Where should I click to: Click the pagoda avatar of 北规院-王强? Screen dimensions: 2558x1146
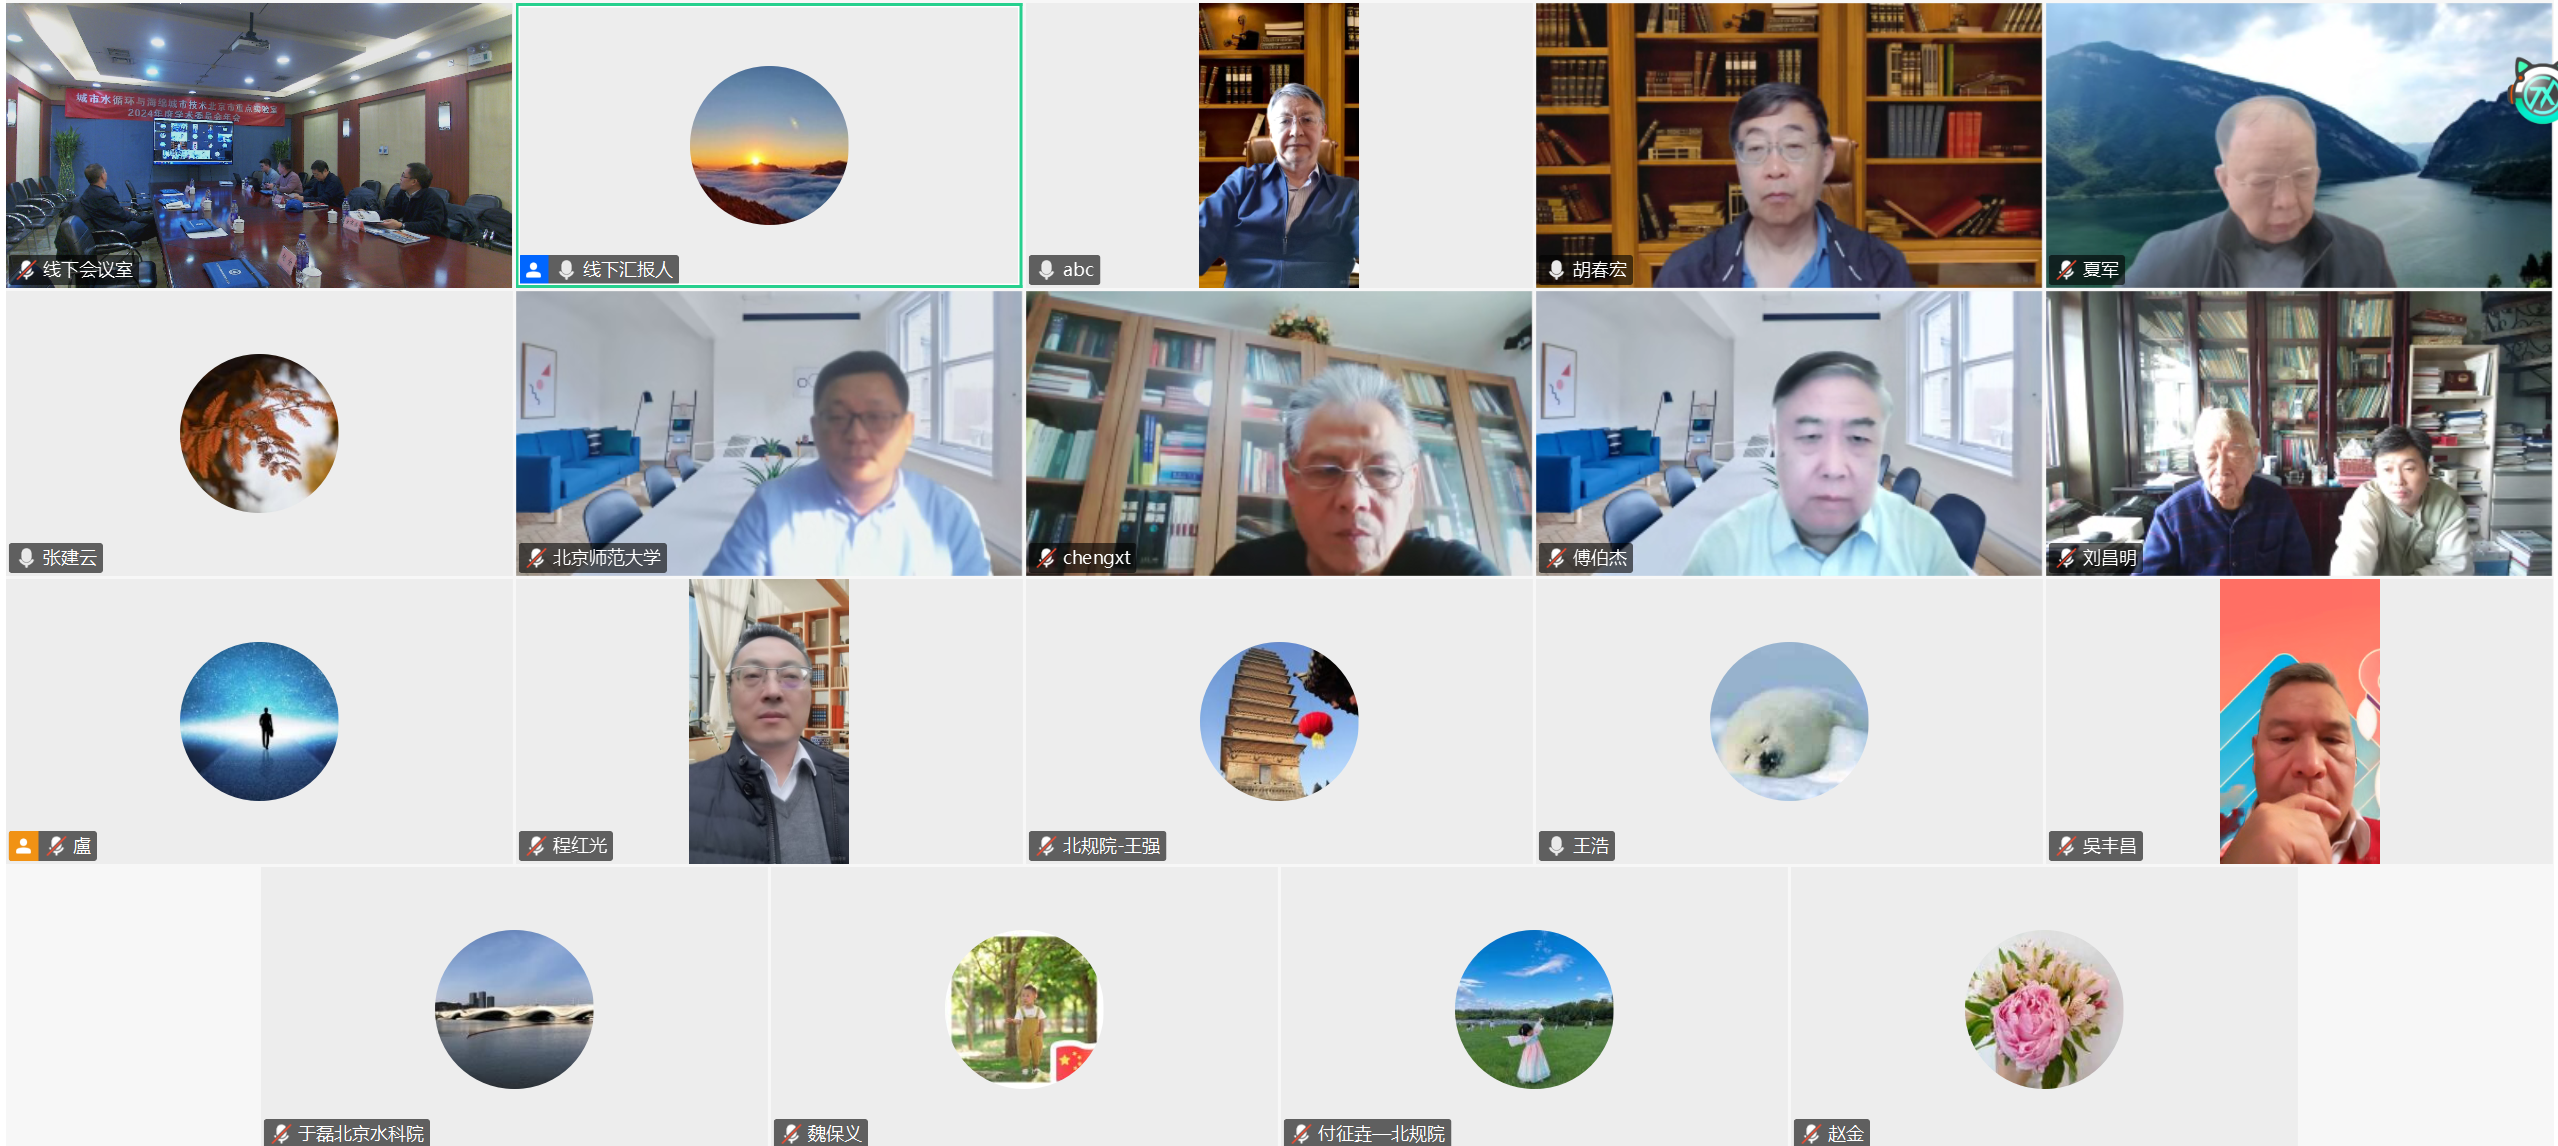coord(1278,720)
